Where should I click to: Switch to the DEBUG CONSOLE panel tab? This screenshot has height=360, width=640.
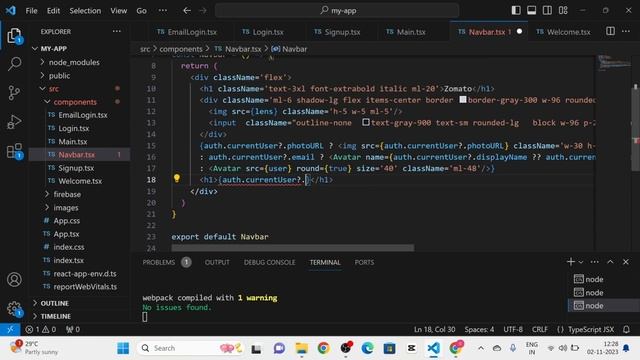click(x=269, y=262)
